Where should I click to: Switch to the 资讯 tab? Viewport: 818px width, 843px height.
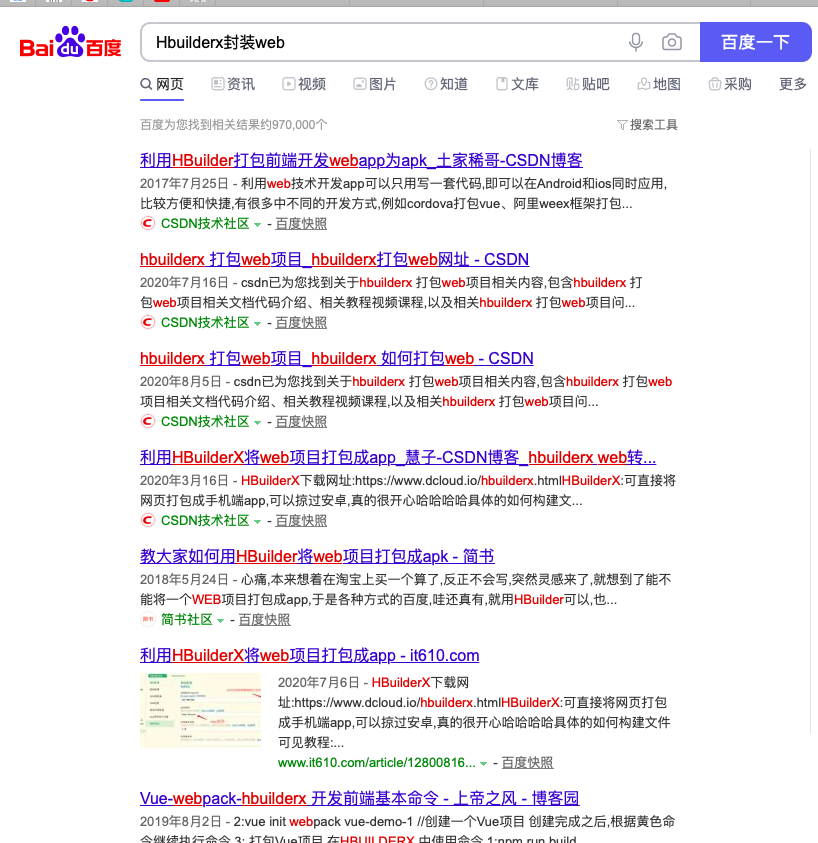point(233,84)
